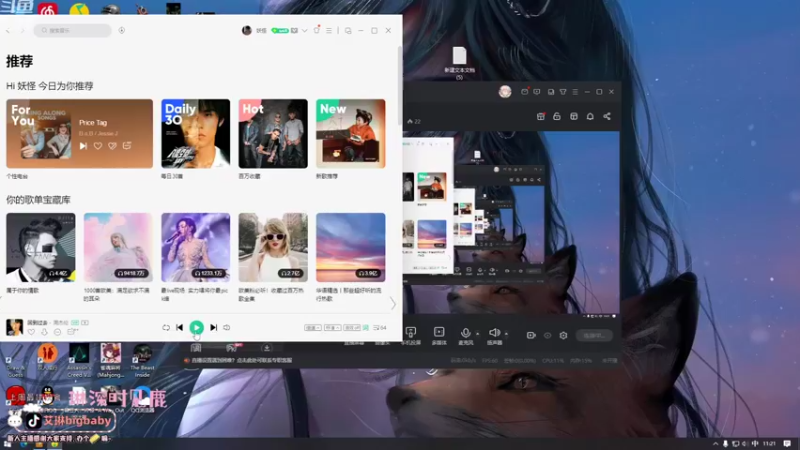Open the Hot playlist card
The height and width of the screenshot is (450, 800).
point(273,134)
